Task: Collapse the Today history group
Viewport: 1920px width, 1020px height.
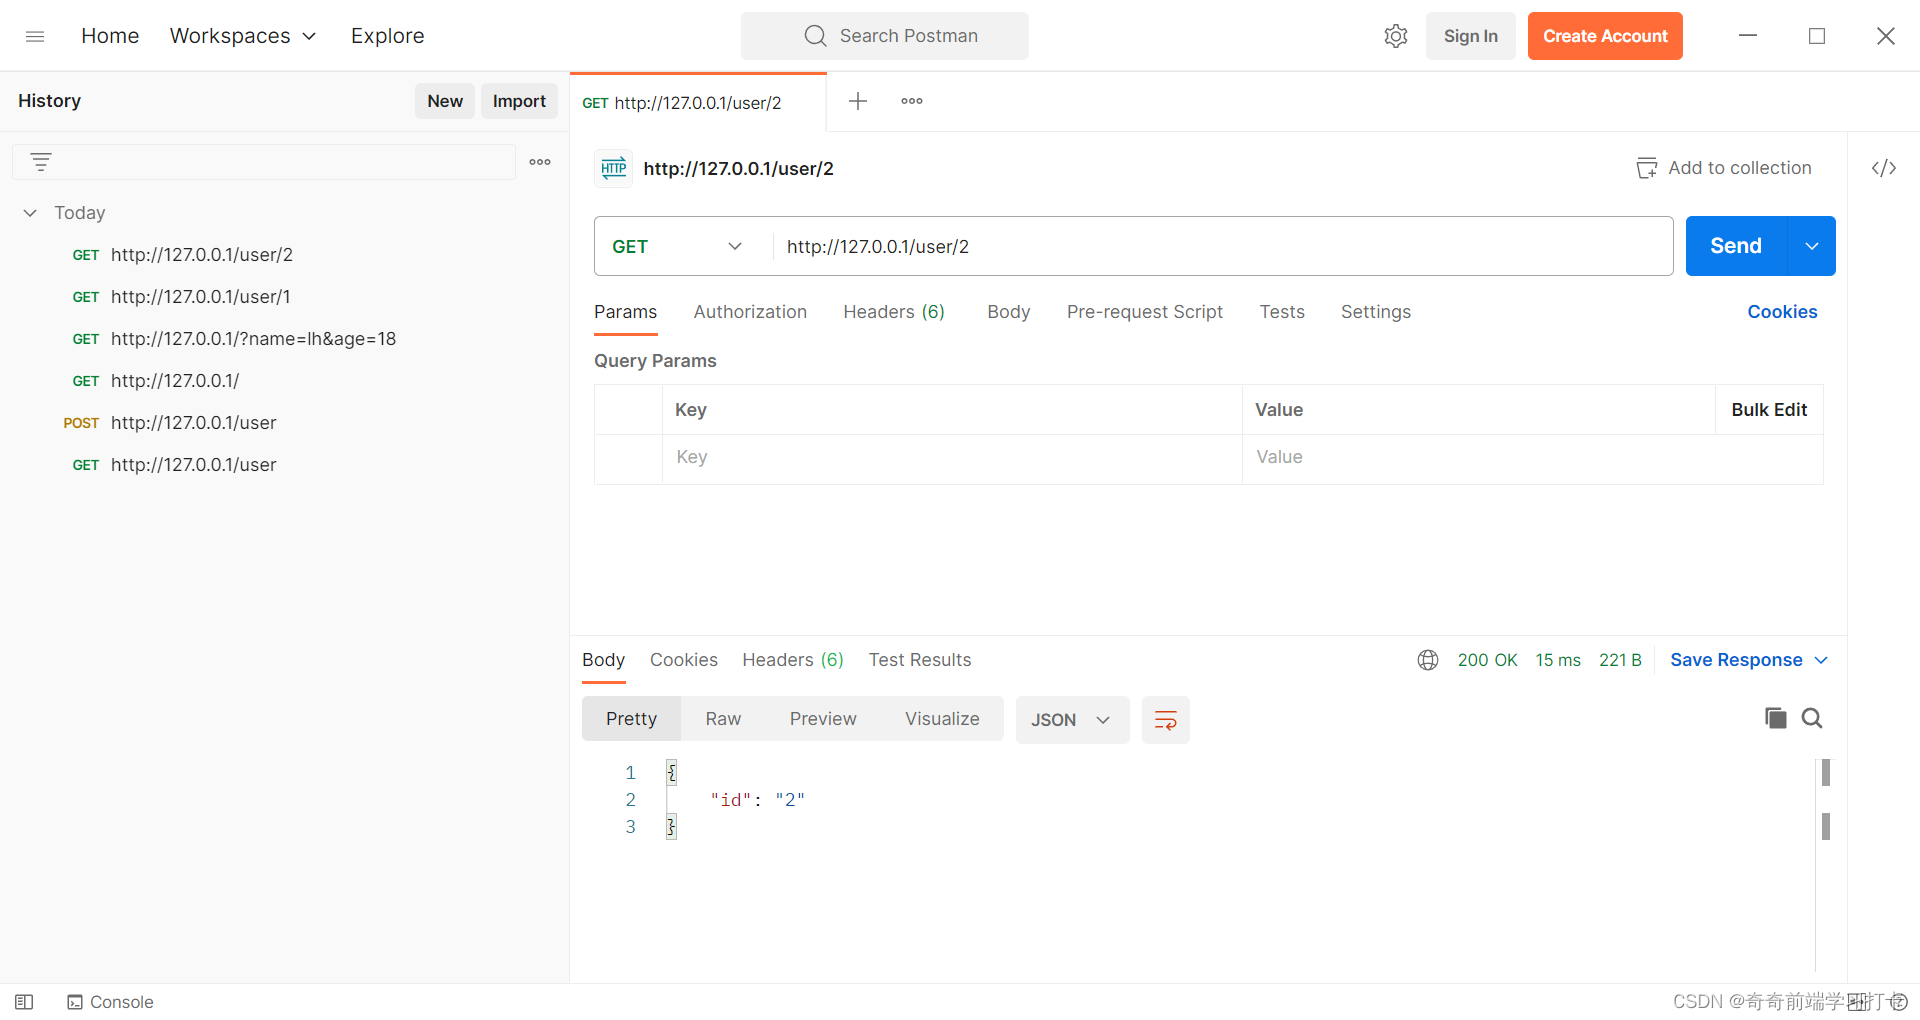Action: [30, 213]
